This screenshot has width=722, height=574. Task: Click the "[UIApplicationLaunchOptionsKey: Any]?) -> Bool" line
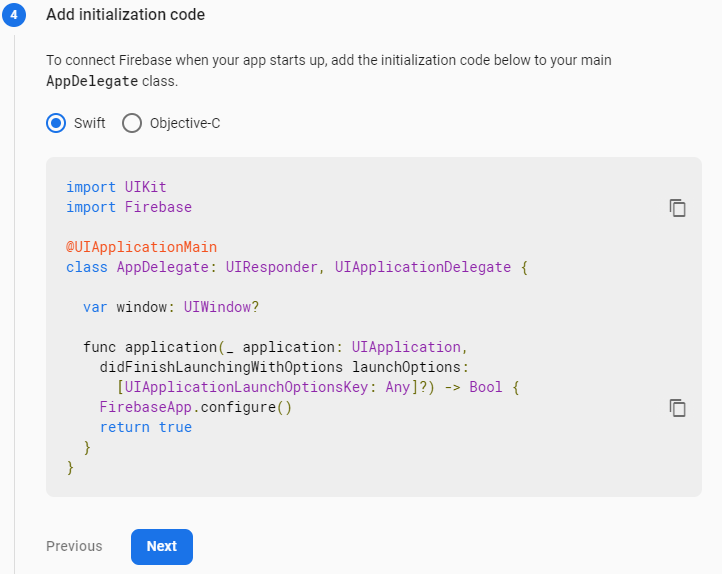[318, 387]
